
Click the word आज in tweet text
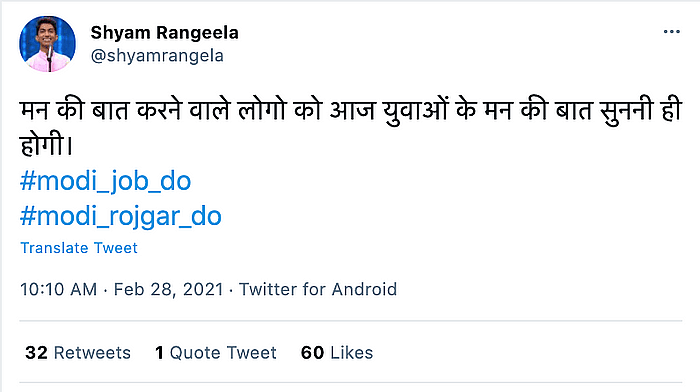tap(352, 110)
